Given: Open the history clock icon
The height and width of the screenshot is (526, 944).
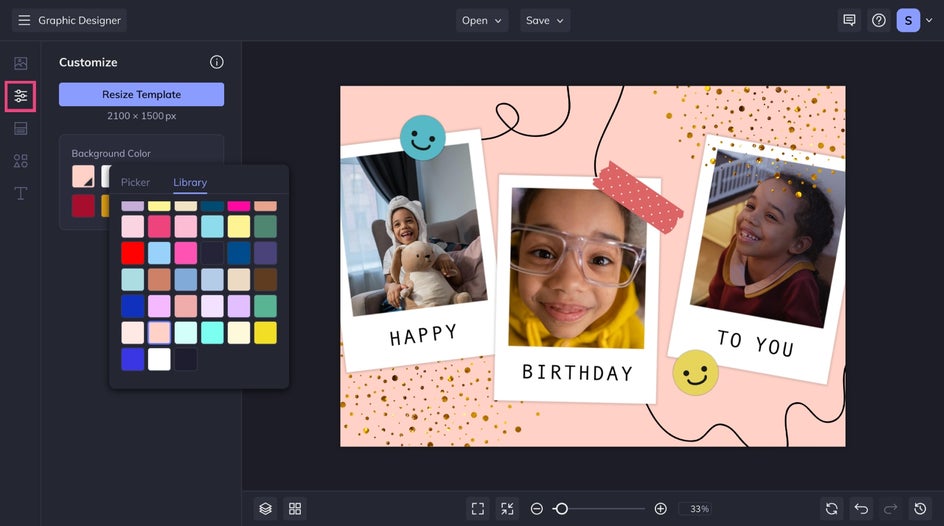Looking at the screenshot, I should click(920, 509).
